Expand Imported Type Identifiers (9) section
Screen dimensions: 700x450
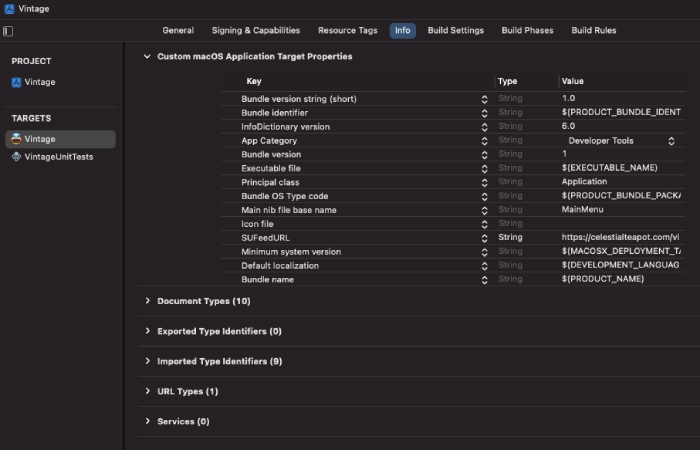147,361
